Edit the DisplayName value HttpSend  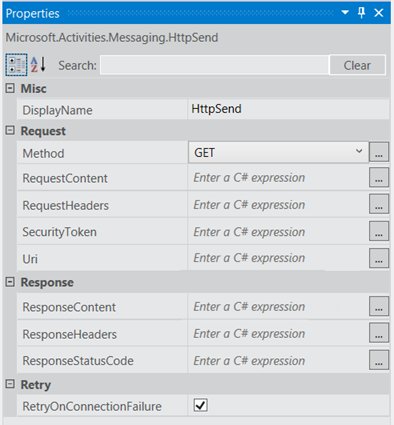[288, 109]
